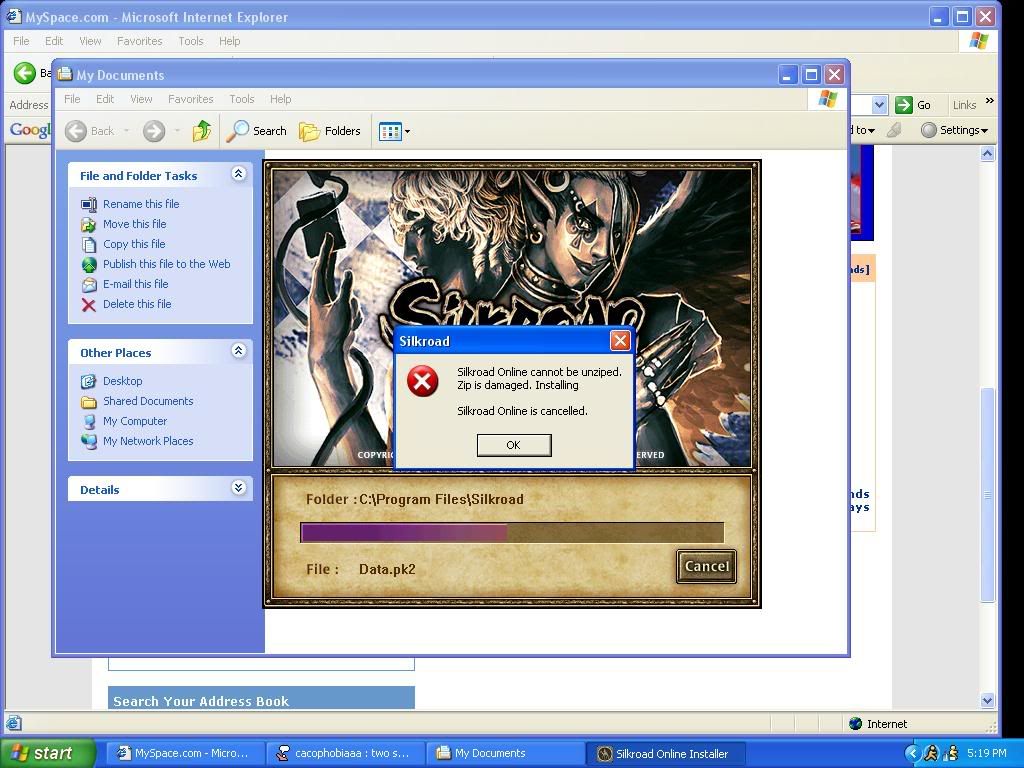Switch to cacophobiaaa taskbar button
Screen dimensions: 1024x768
pos(345,753)
